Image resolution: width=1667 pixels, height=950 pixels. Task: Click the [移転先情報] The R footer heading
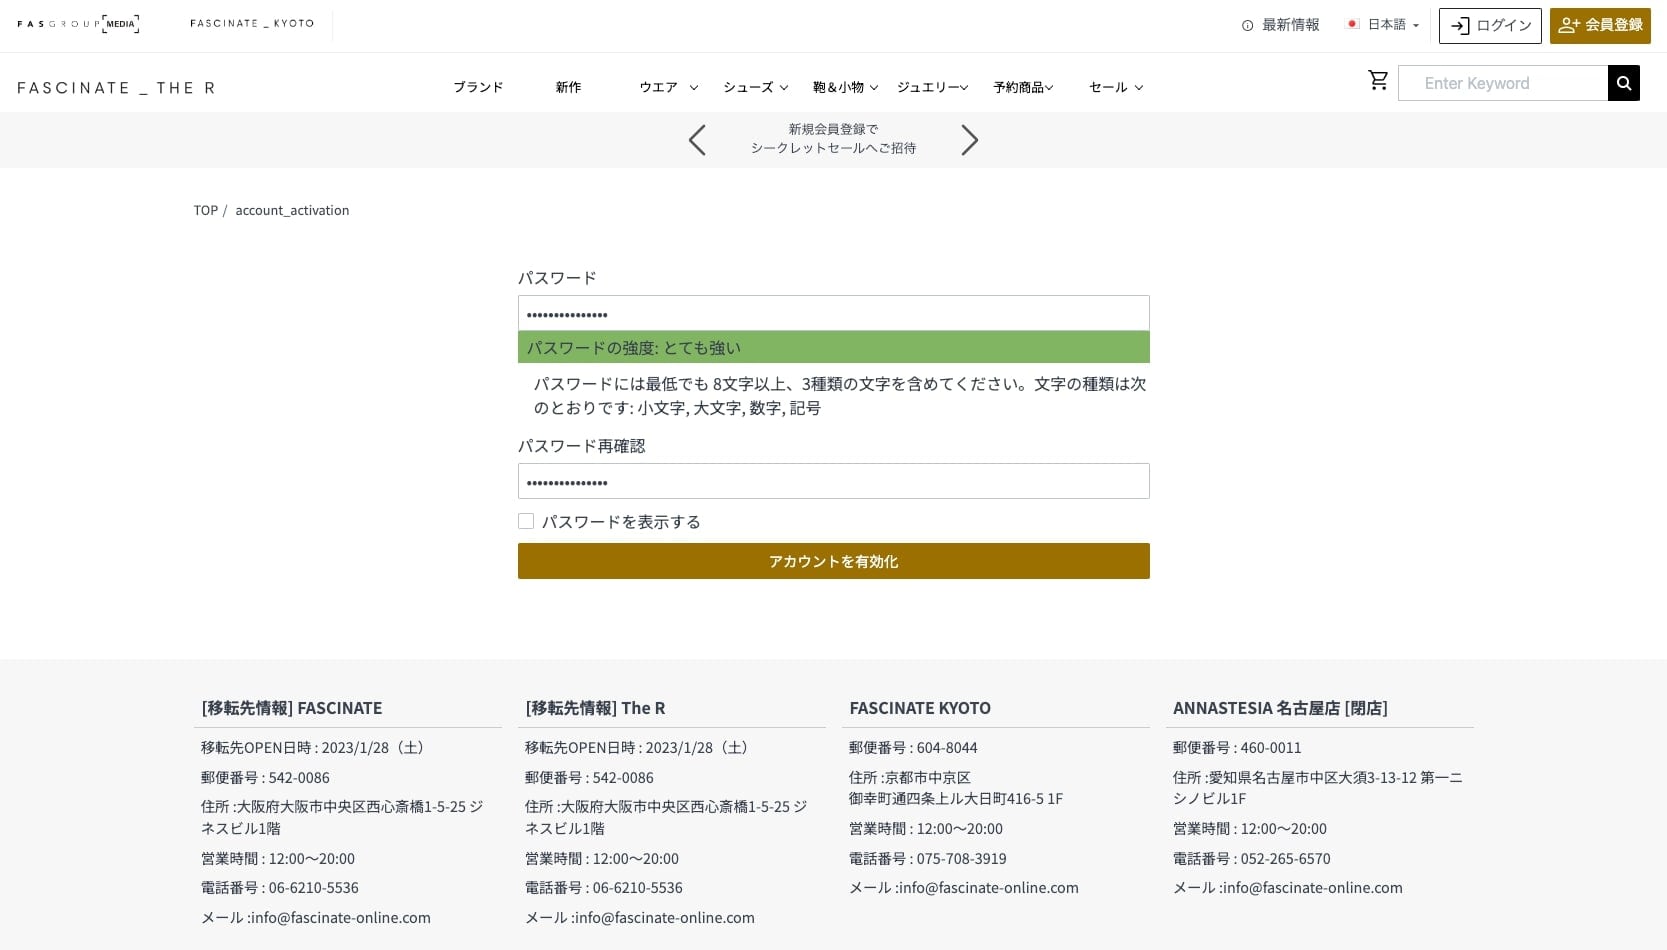(595, 708)
